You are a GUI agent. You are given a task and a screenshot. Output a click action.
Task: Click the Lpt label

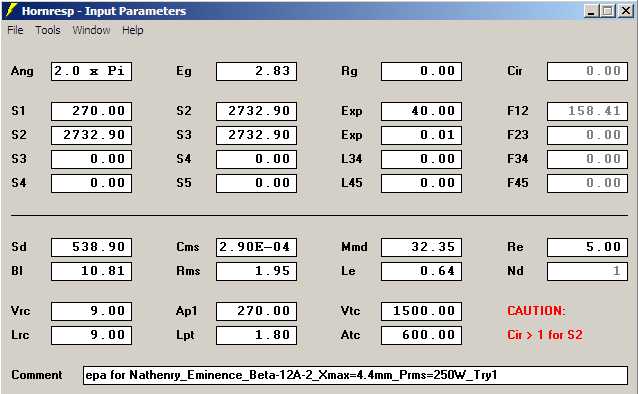185,335
